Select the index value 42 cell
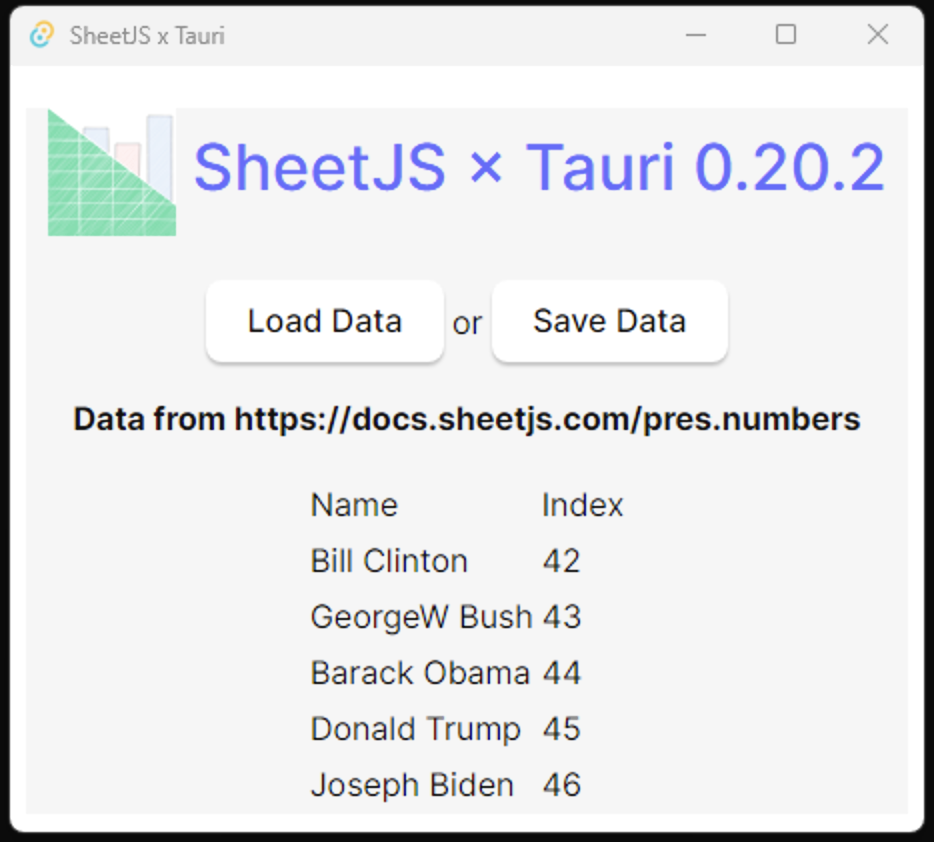The height and width of the screenshot is (842, 934). click(x=561, y=561)
